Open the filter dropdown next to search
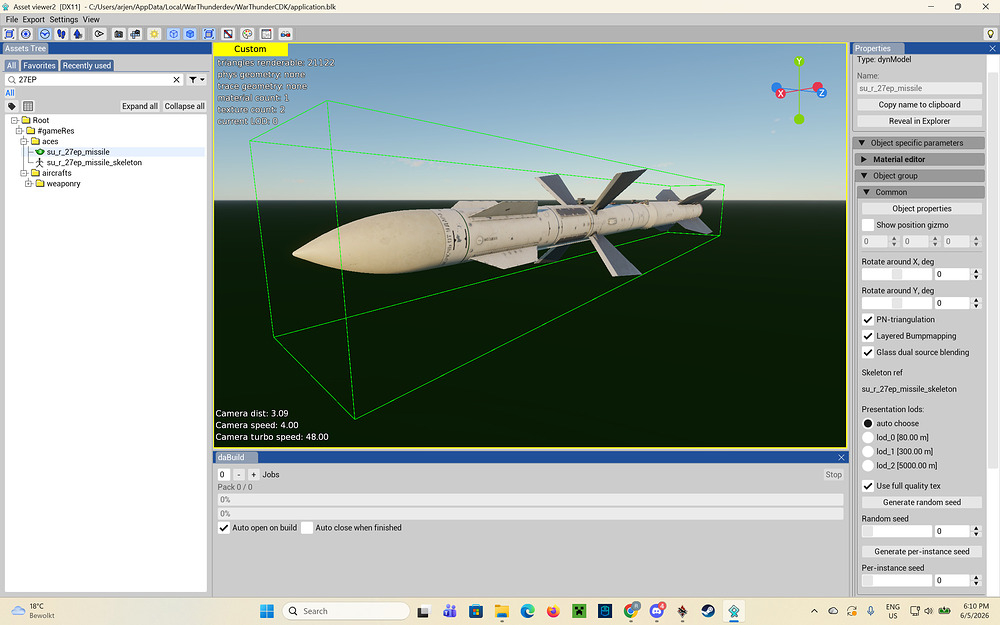1000x625 pixels. click(x=196, y=80)
